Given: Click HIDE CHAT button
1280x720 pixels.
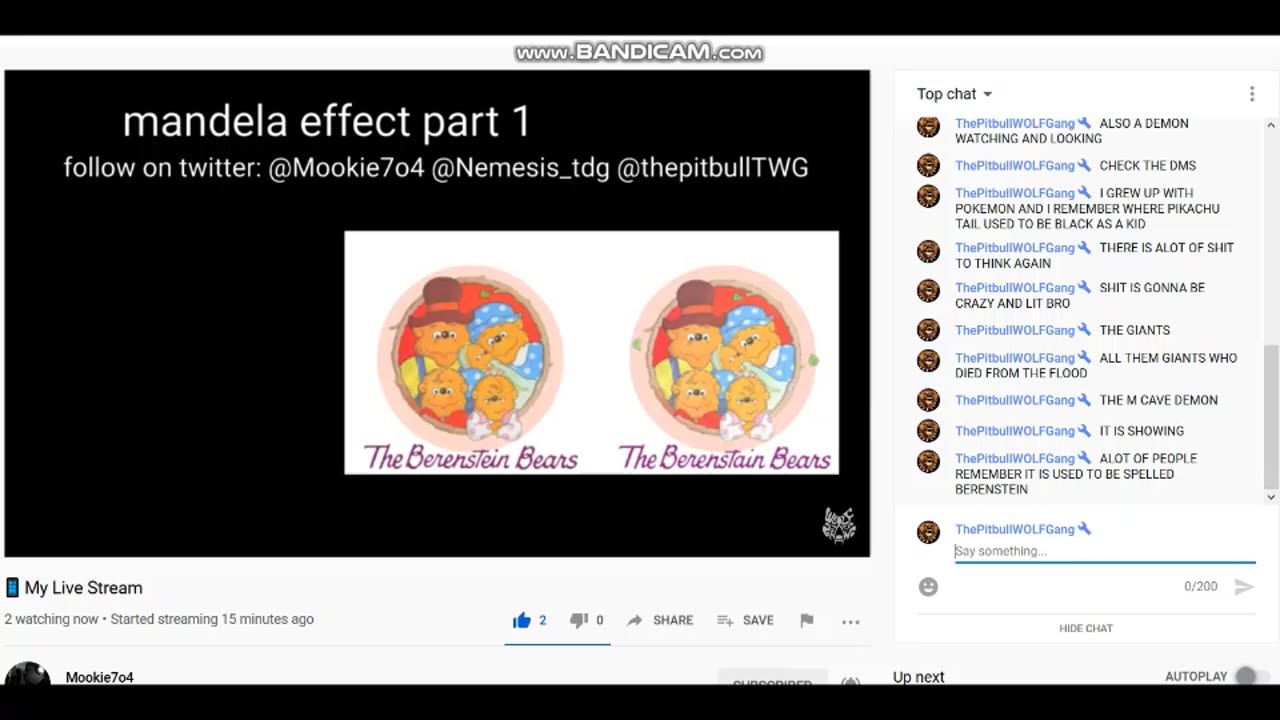Looking at the screenshot, I should 1086,628.
